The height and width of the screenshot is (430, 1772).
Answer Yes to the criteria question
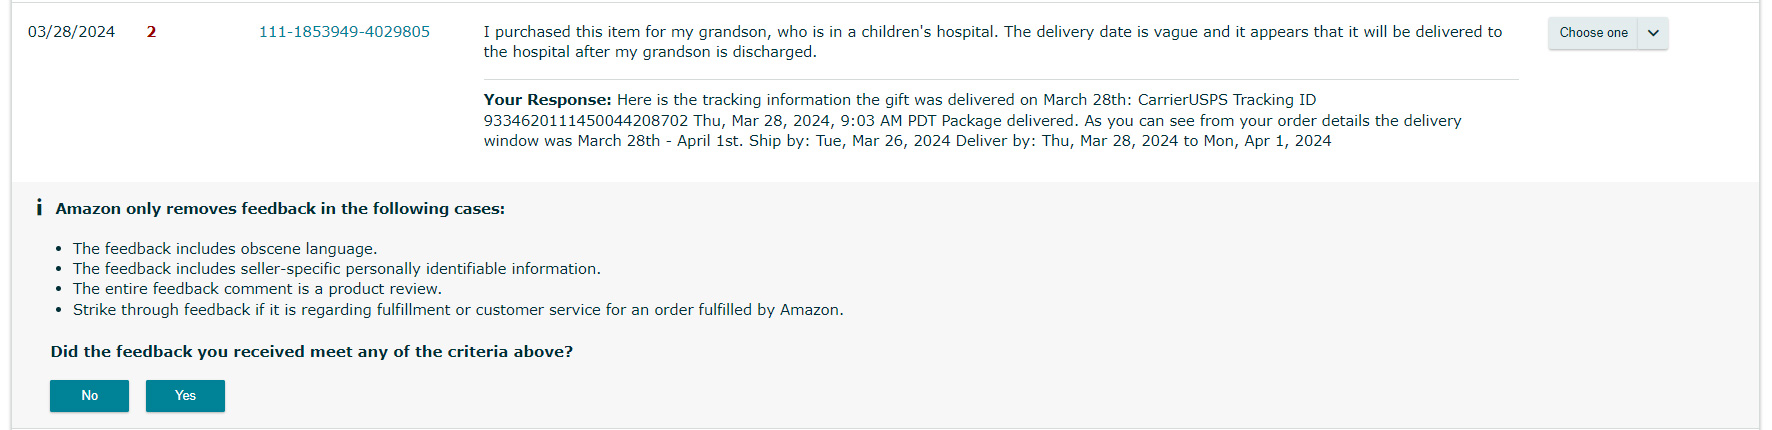pos(185,396)
